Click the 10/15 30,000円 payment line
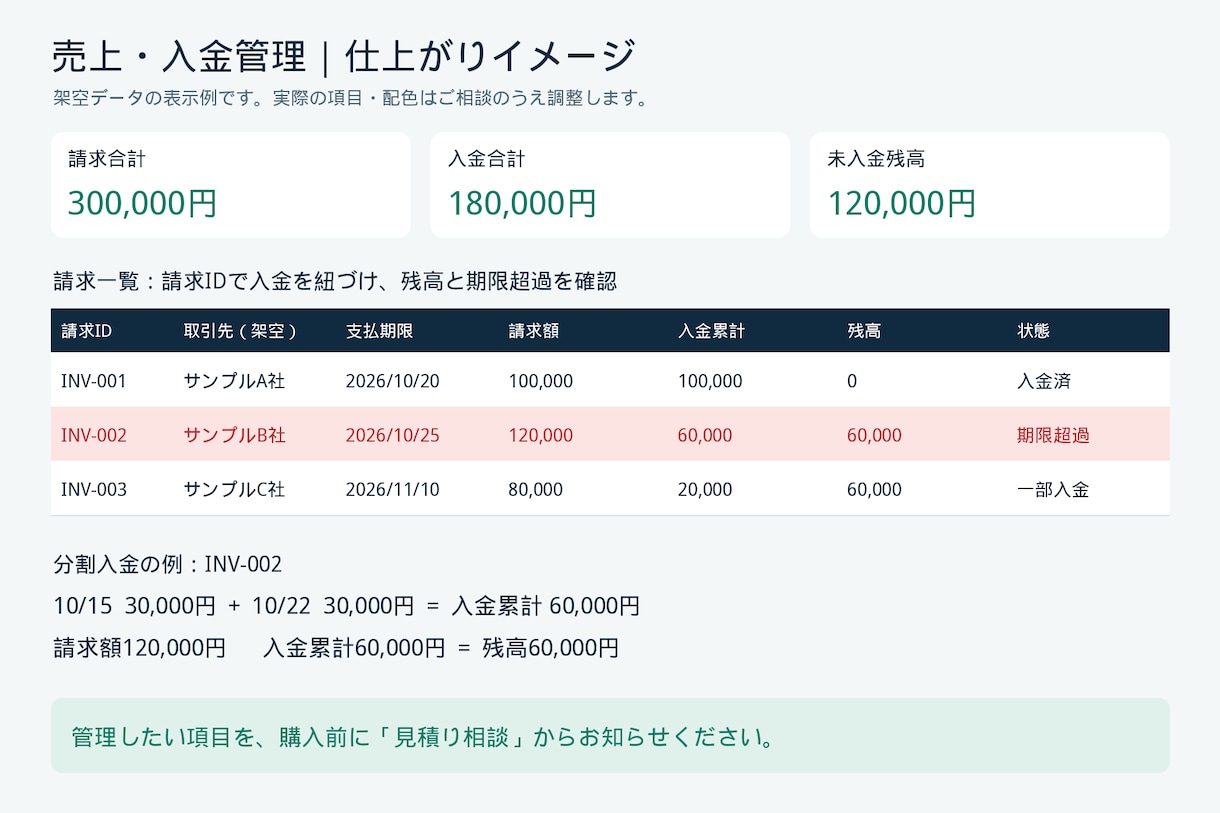Screen dimensions: 1220x813 click(x=346, y=606)
